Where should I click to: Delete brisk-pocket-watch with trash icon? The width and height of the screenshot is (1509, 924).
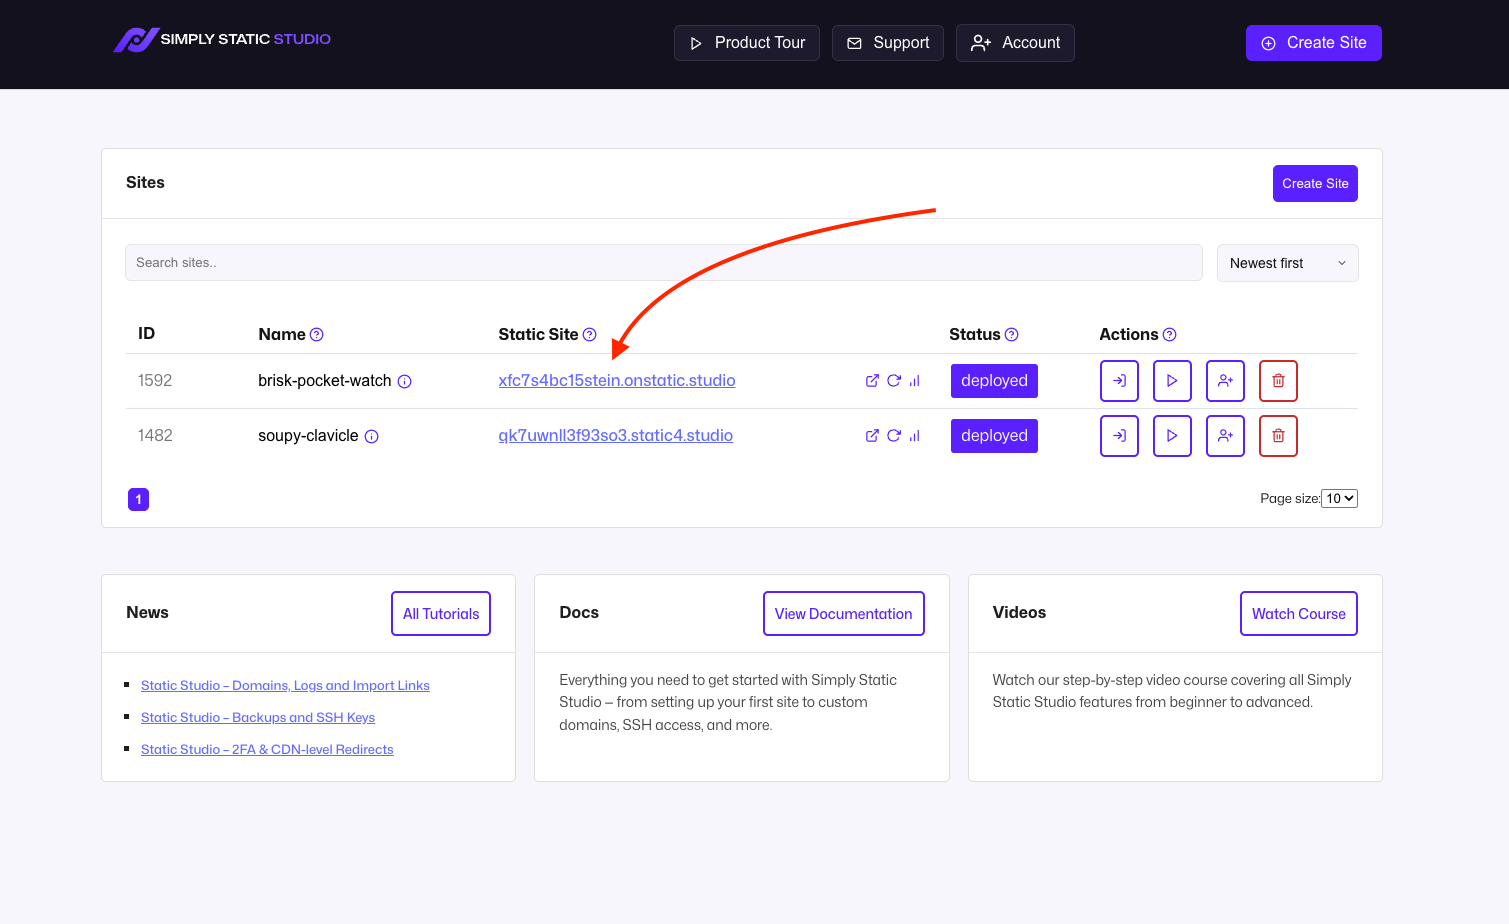click(x=1278, y=381)
